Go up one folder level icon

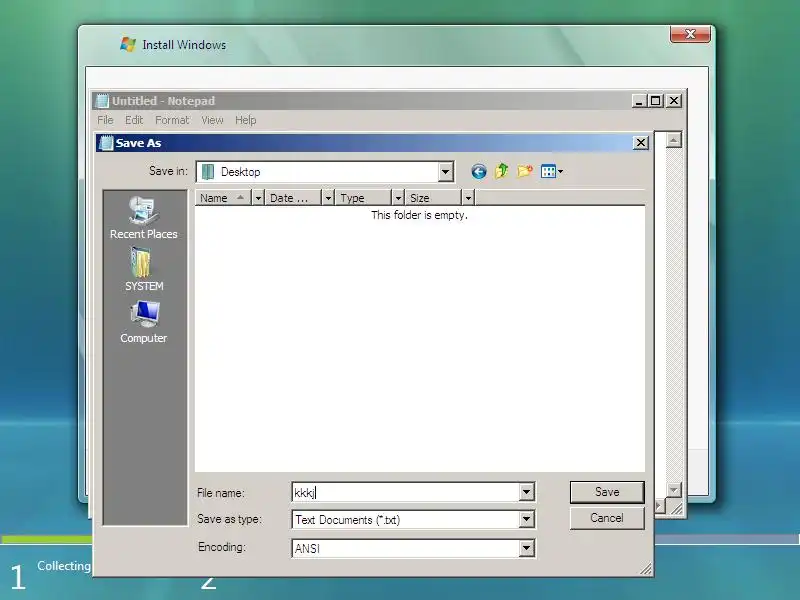pyautogui.click(x=502, y=171)
